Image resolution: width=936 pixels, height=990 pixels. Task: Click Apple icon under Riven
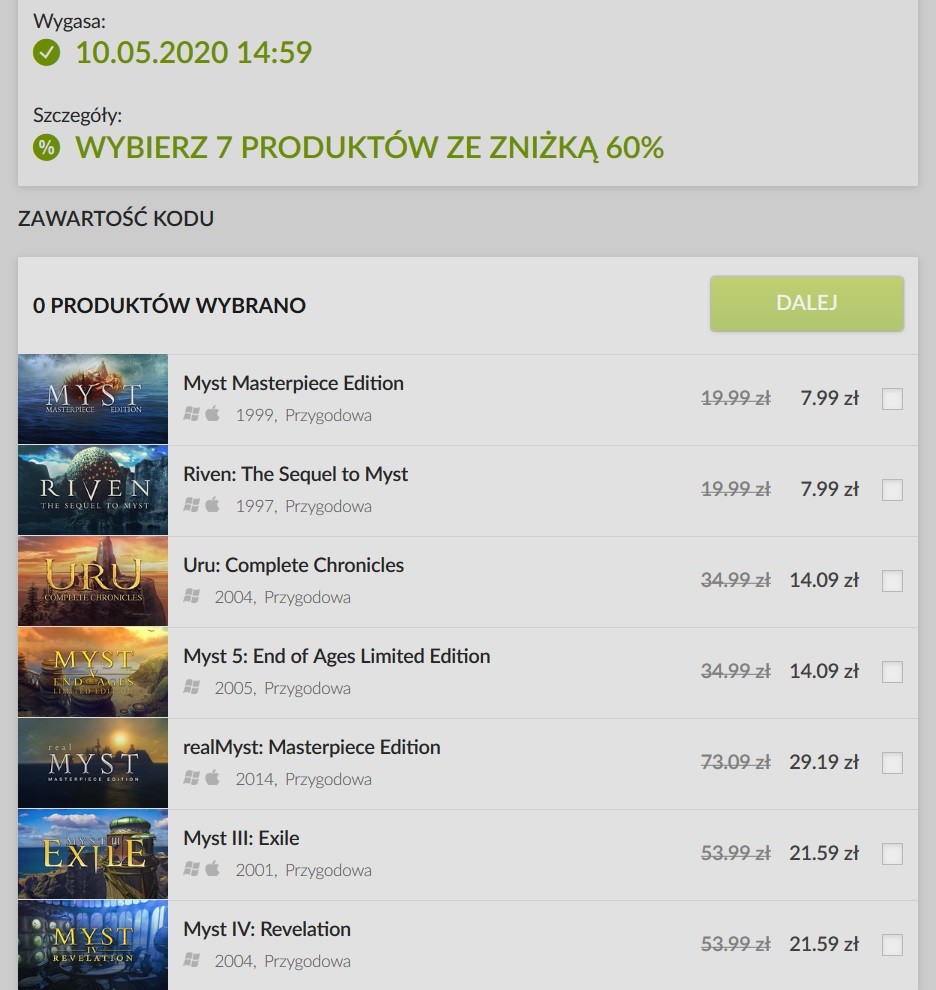213,504
